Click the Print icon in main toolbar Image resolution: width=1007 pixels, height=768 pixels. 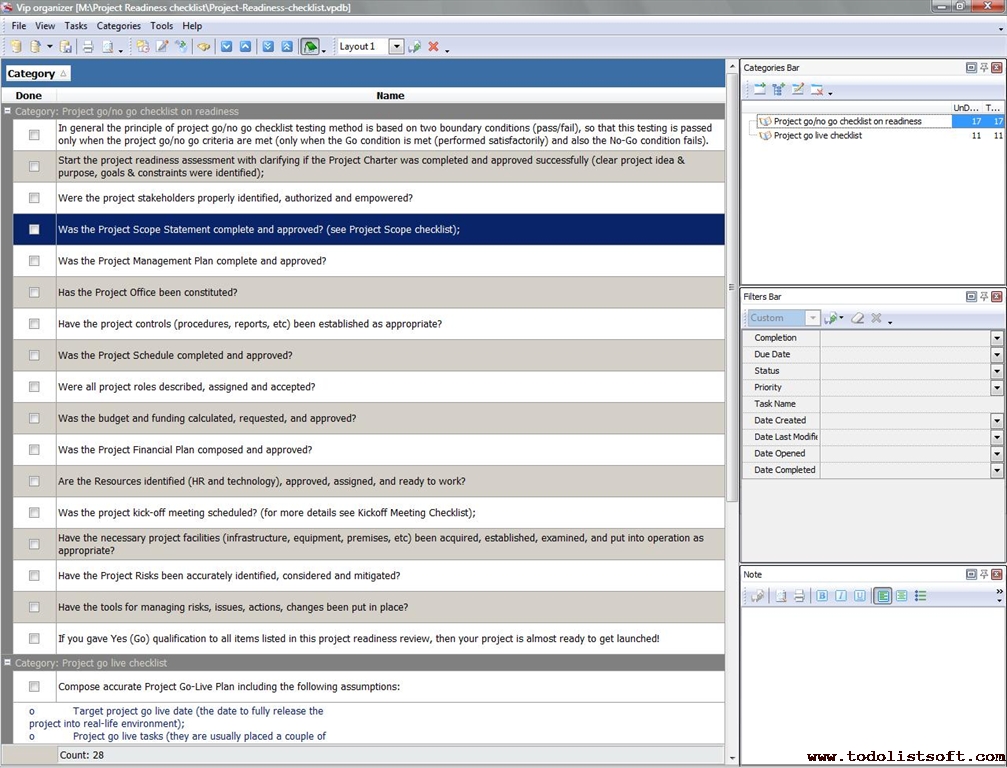tap(87, 47)
